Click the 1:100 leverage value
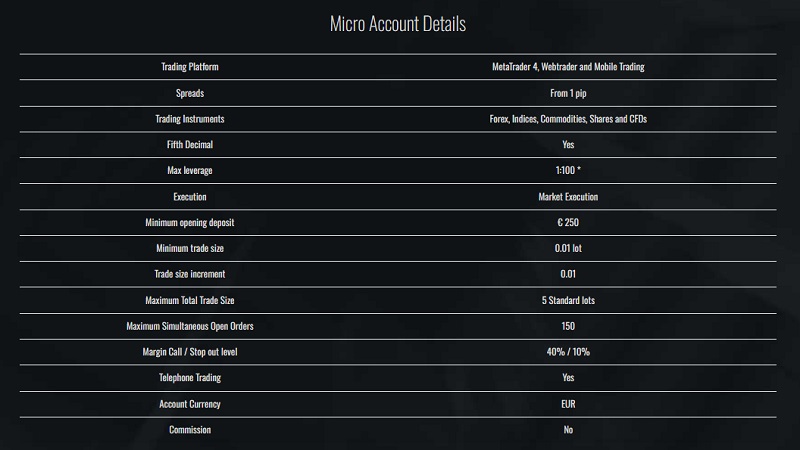The height and width of the screenshot is (450, 800). [567, 171]
